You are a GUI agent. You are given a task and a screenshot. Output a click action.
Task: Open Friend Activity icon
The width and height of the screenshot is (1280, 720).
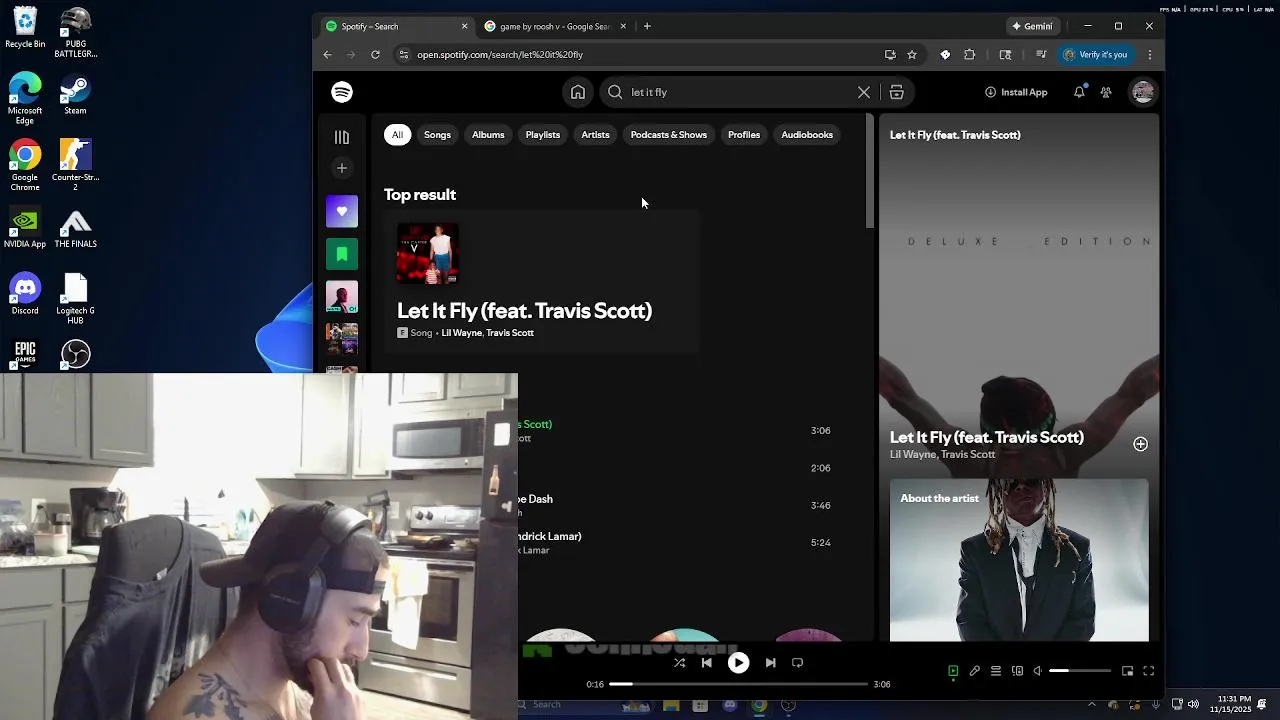point(1106,92)
